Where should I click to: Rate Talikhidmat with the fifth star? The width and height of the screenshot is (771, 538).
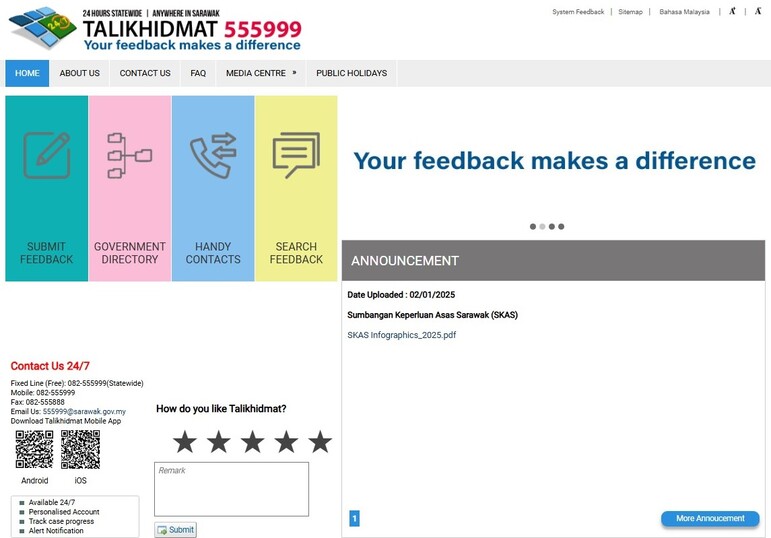click(320, 442)
